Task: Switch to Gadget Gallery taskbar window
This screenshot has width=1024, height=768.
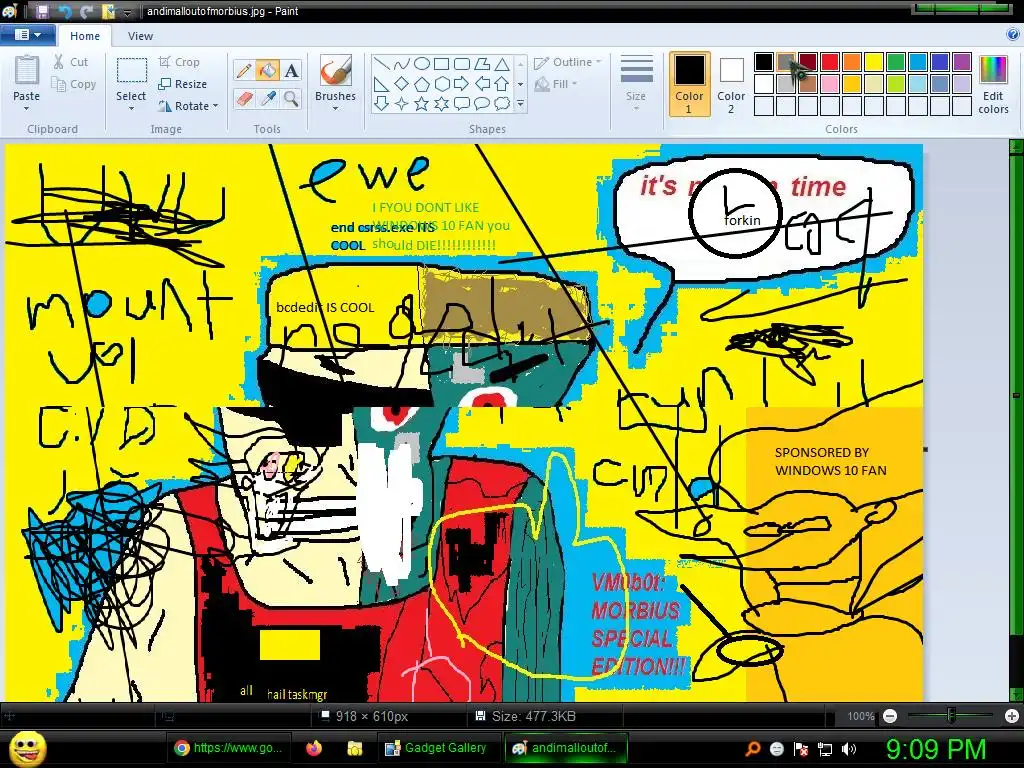Action: (436, 748)
